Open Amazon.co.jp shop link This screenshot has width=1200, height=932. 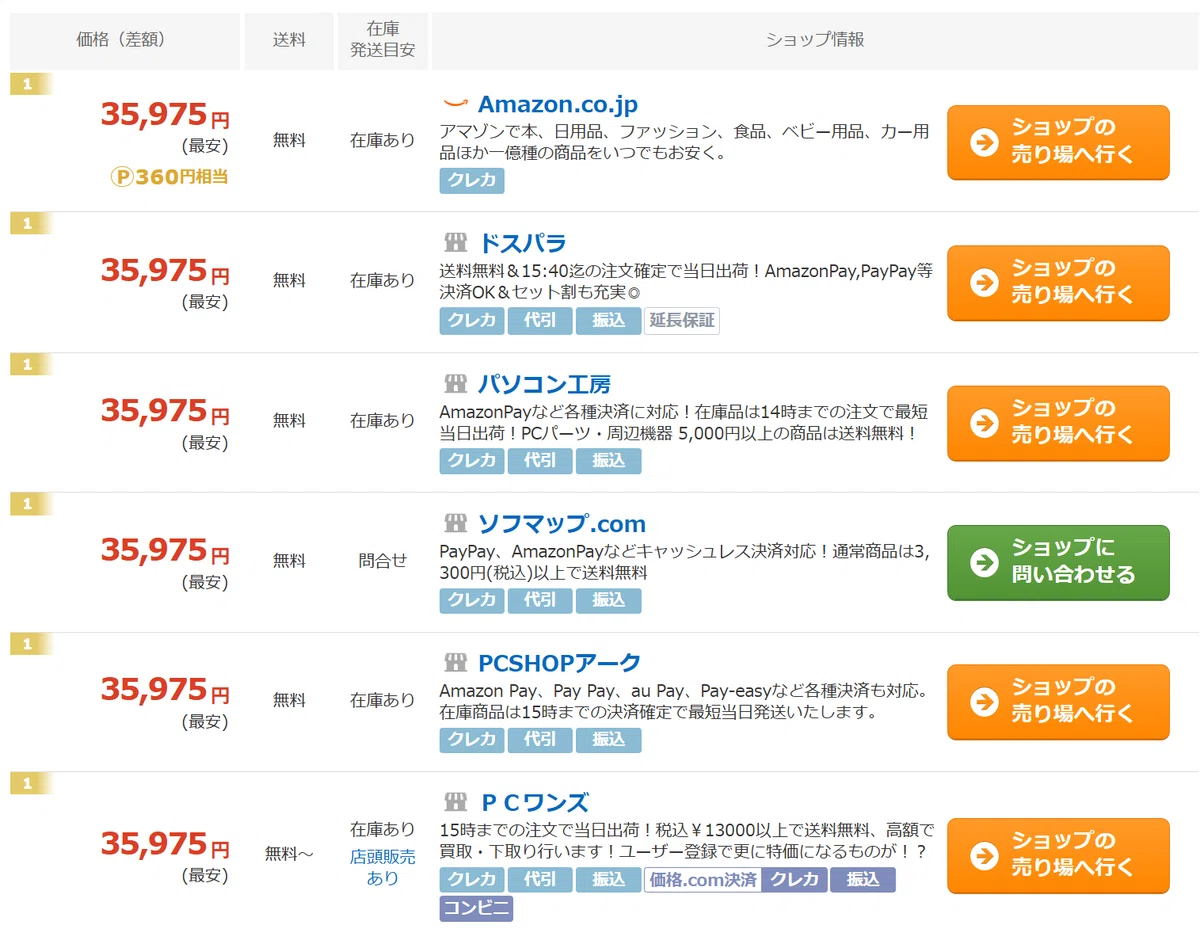[x=557, y=104]
